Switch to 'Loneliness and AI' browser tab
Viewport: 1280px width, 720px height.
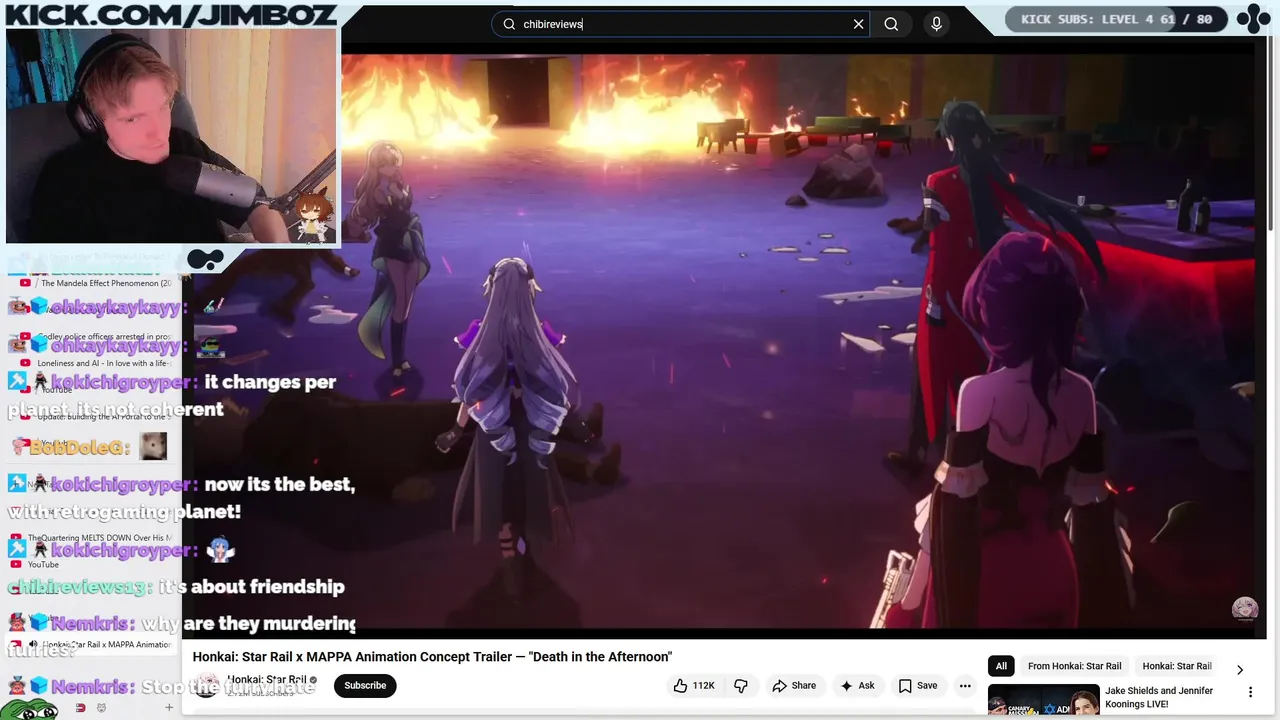pos(95,363)
